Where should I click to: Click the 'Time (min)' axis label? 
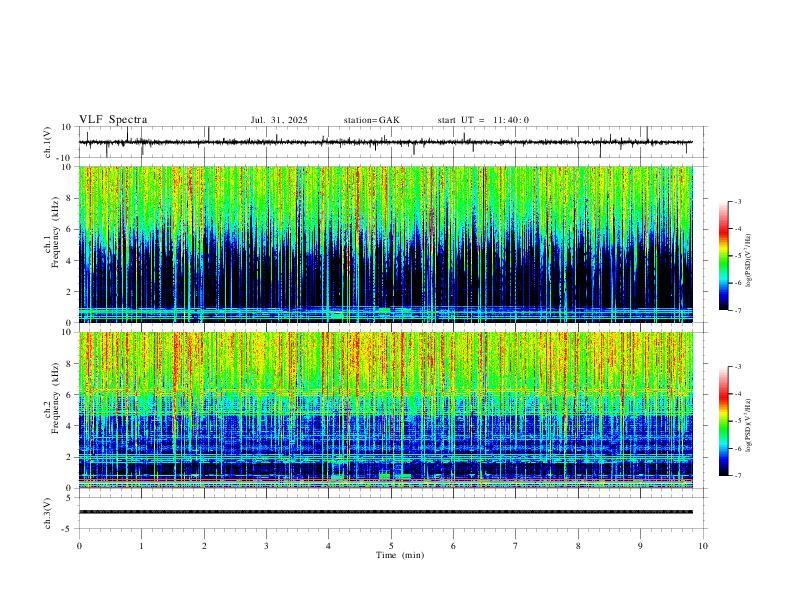pos(400,555)
